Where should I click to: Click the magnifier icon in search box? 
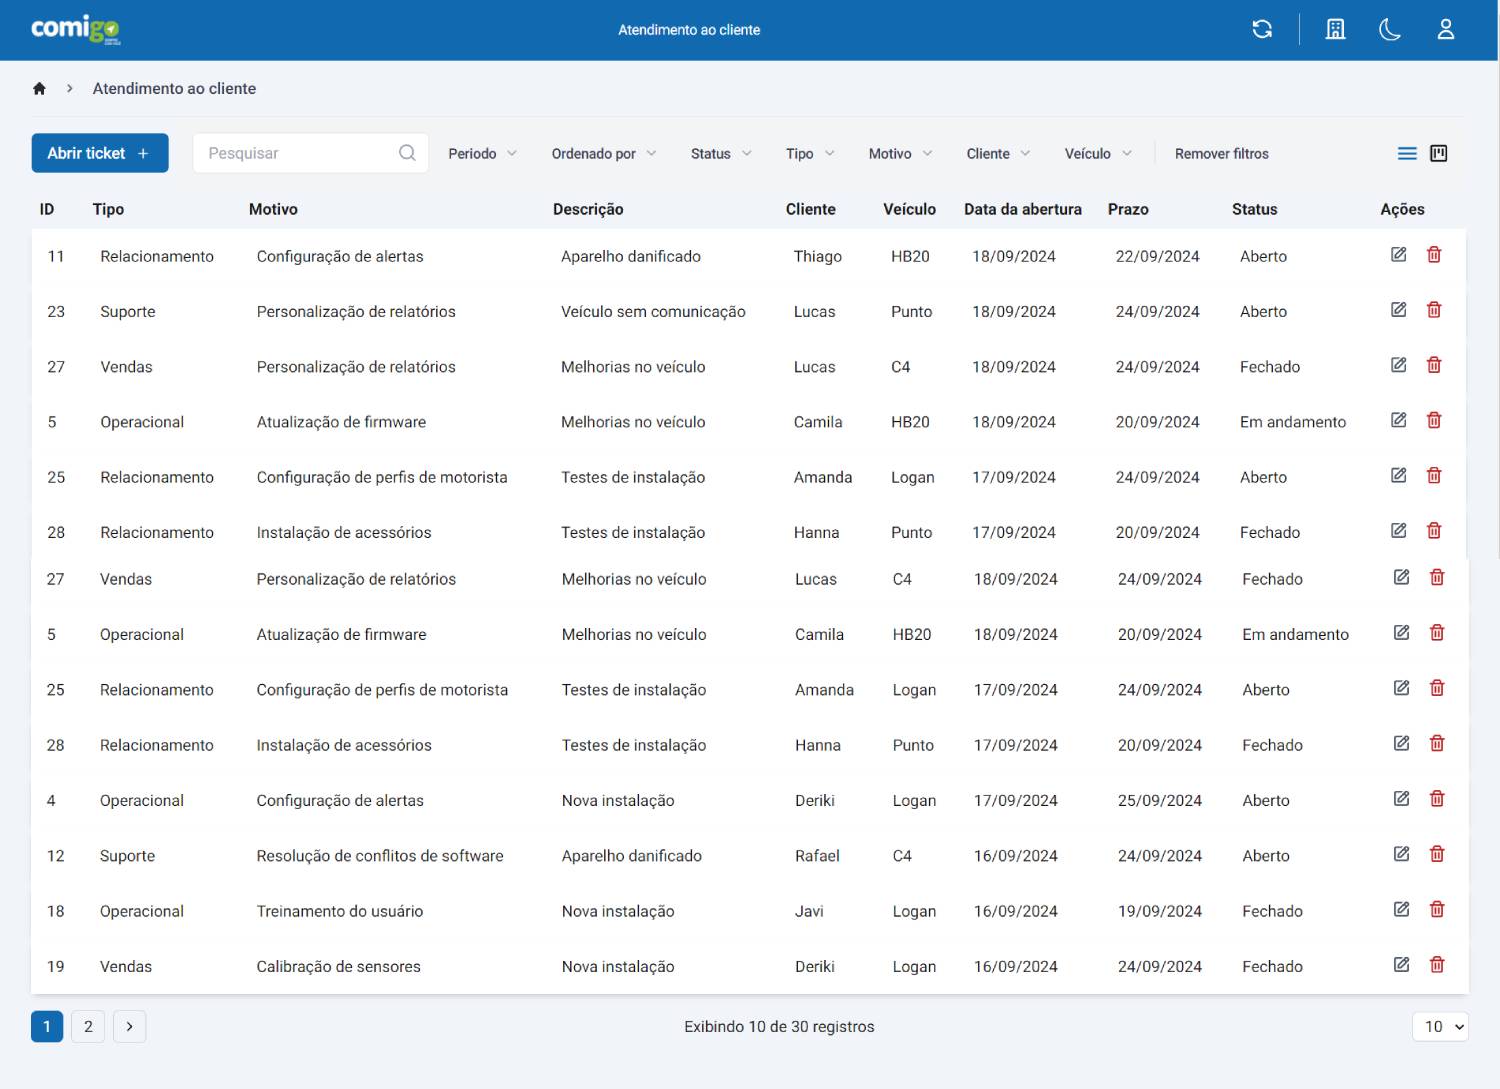(407, 153)
